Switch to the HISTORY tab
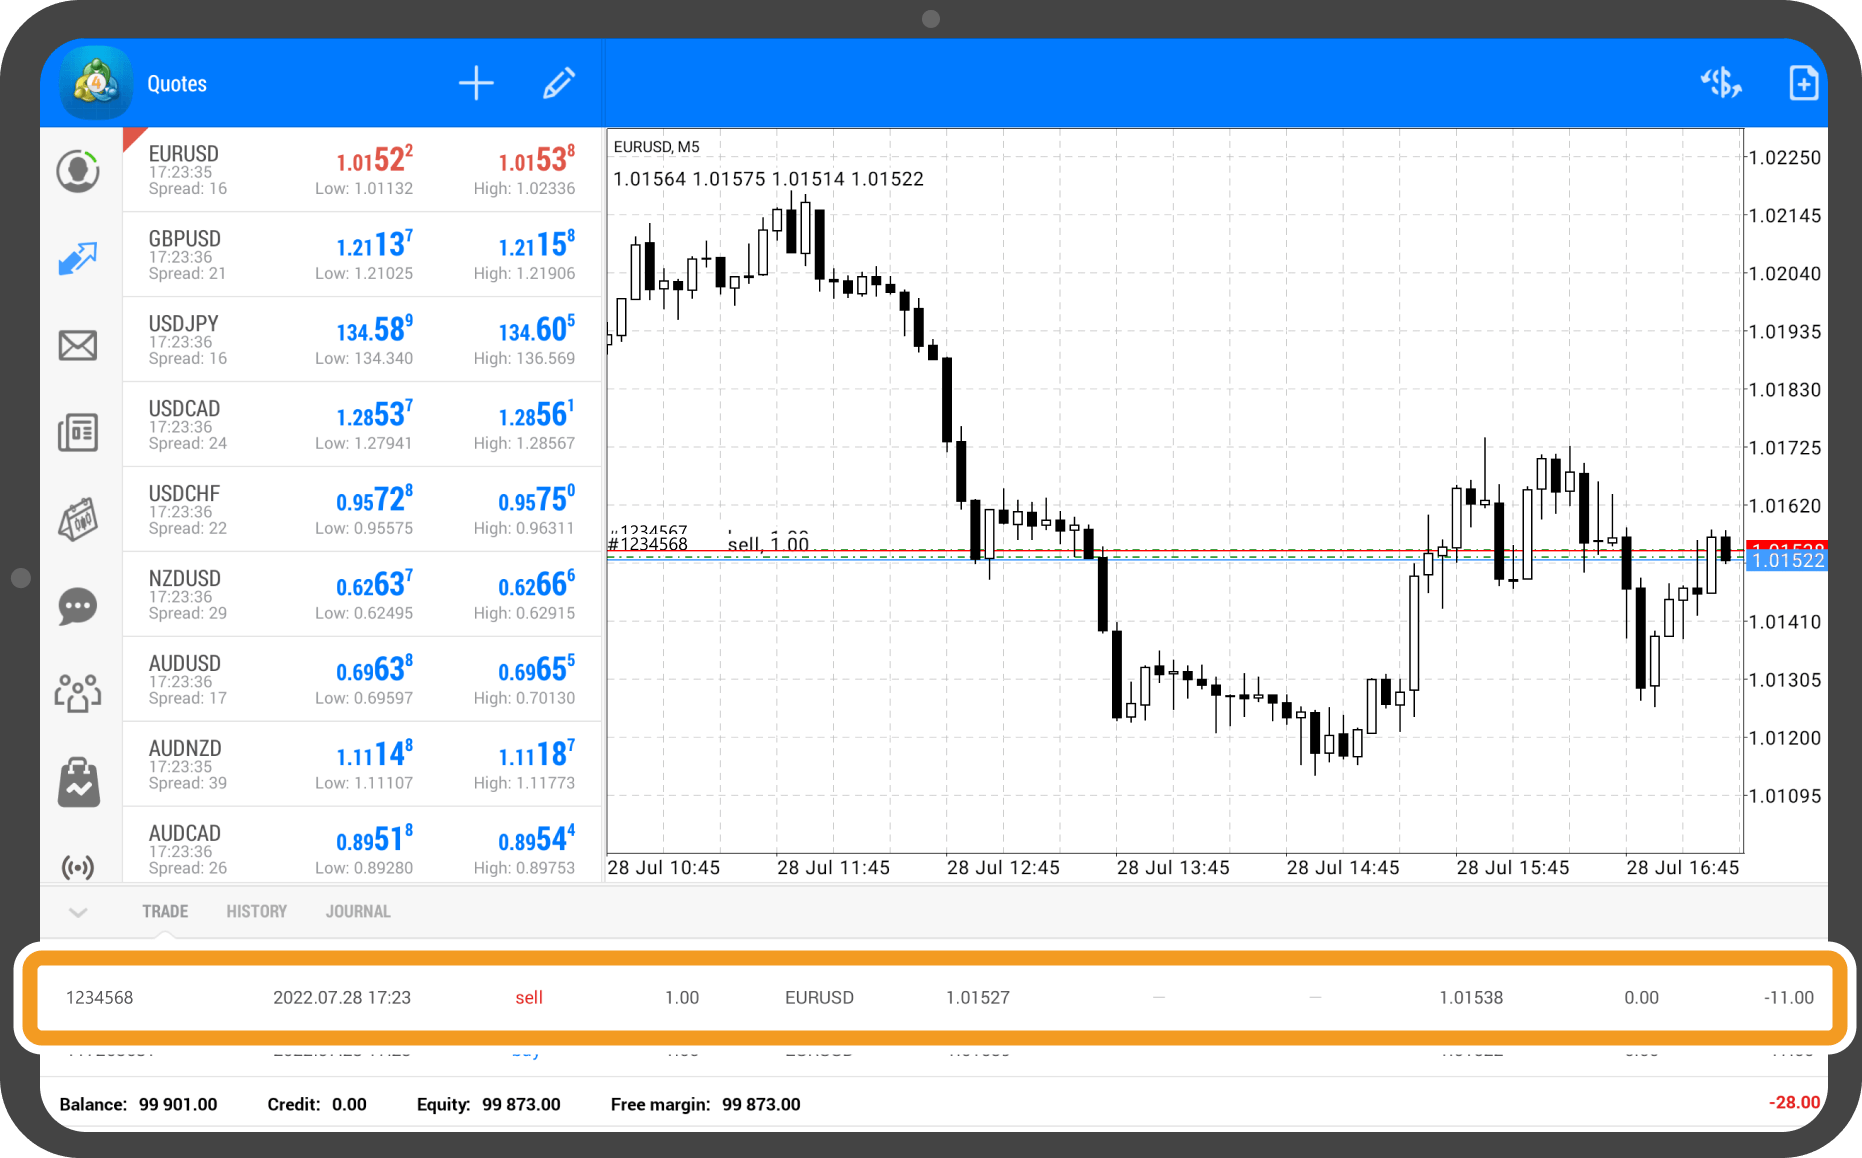Screen dimensions: 1862x1158 pyautogui.click(x=256, y=912)
